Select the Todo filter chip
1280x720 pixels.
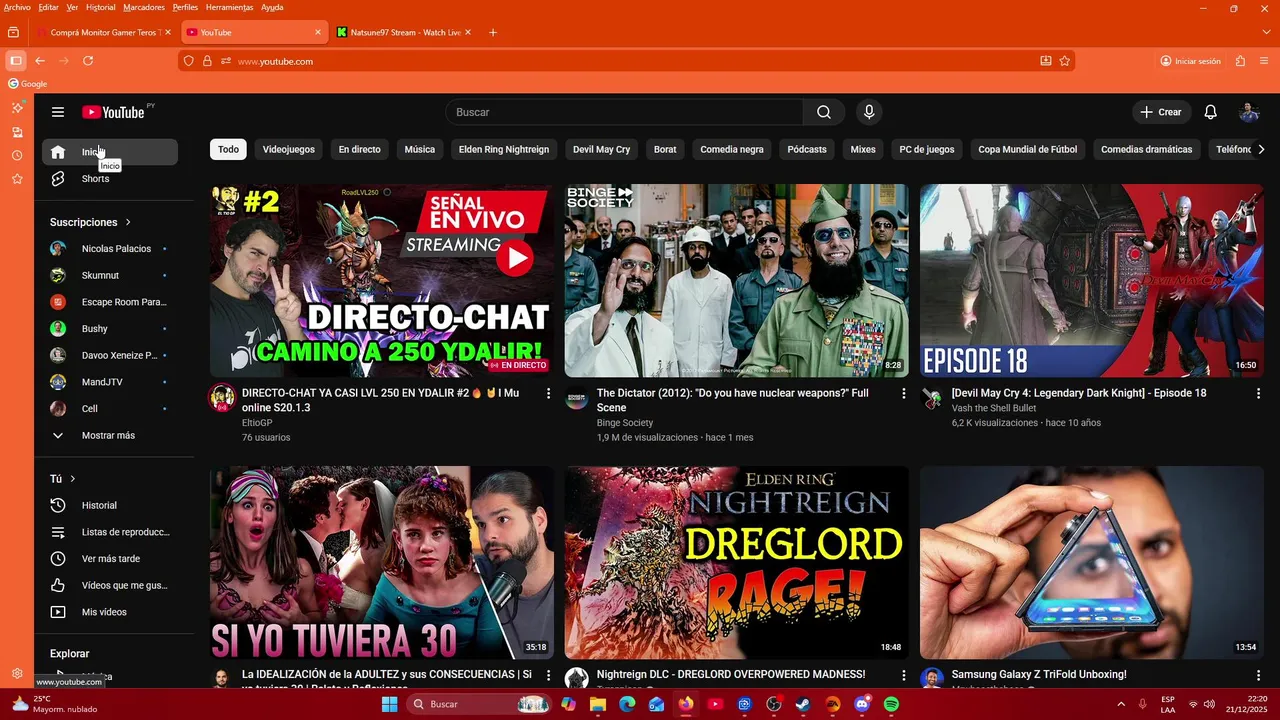(x=229, y=149)
